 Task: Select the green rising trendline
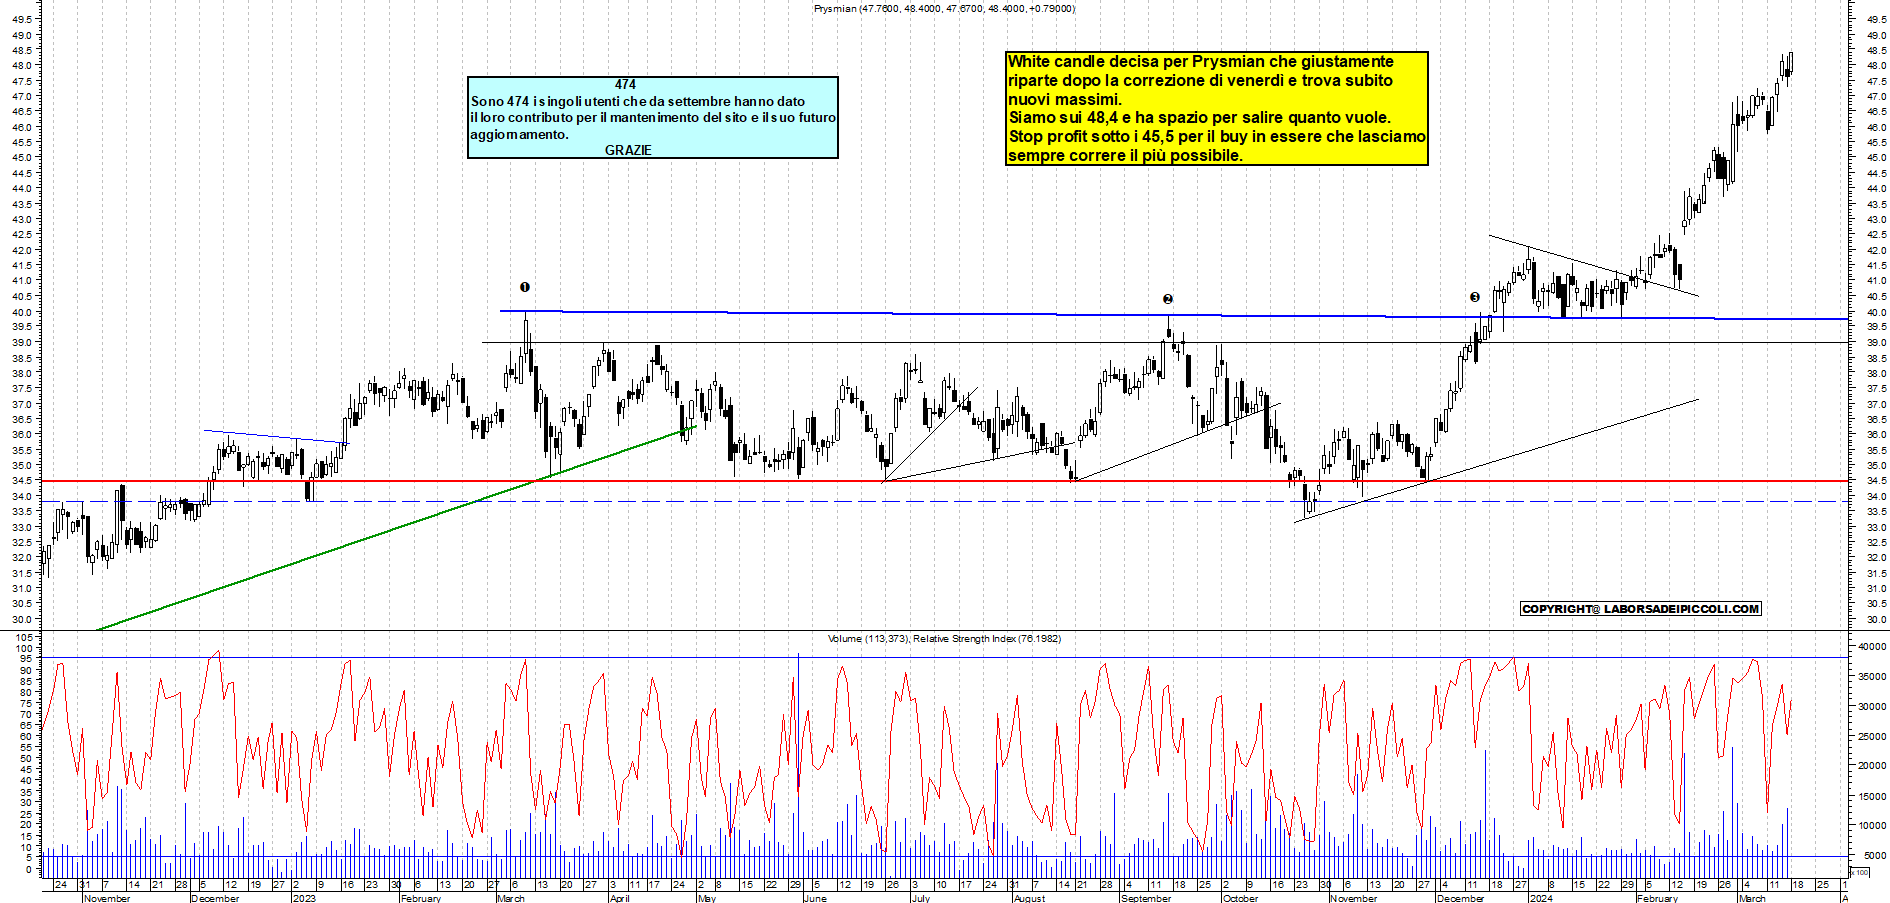(396, 529)
